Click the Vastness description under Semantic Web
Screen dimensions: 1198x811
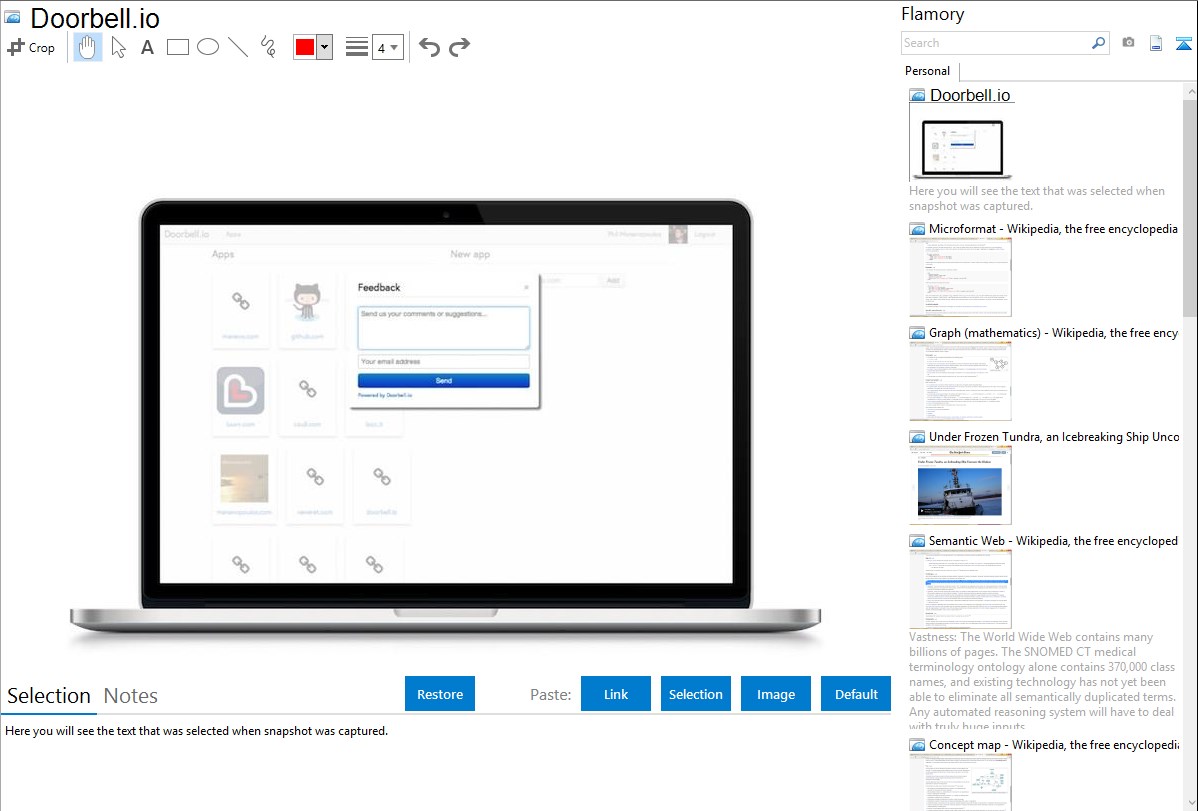1043,681
